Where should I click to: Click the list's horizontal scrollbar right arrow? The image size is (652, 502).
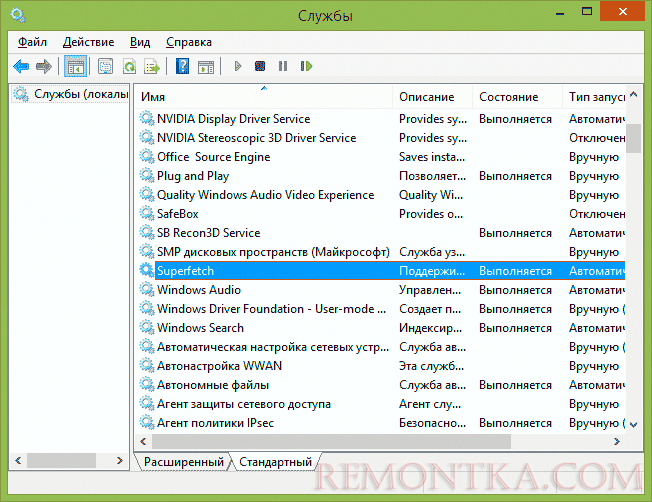tap(617, 441)
